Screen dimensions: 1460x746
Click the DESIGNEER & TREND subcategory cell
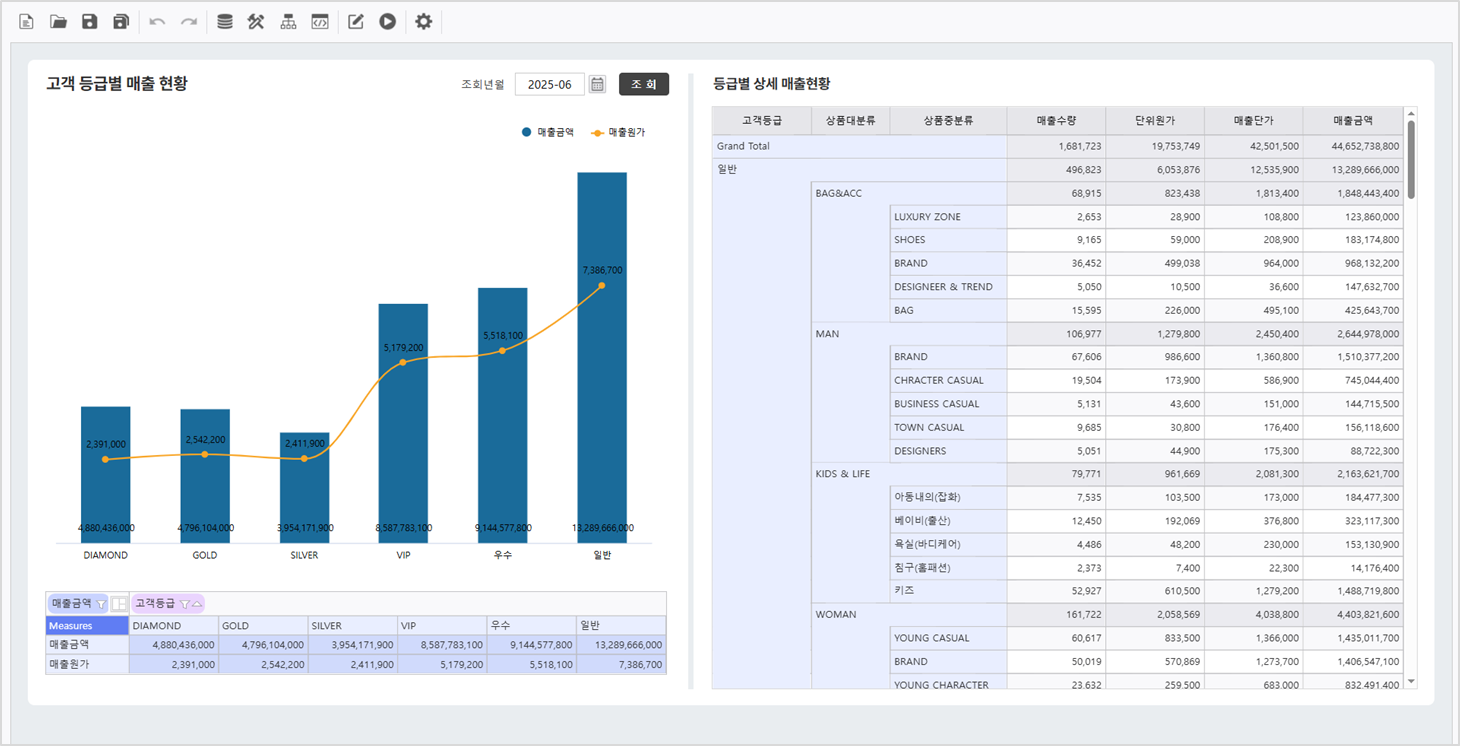pyautogui.click(x=948, y=286)
